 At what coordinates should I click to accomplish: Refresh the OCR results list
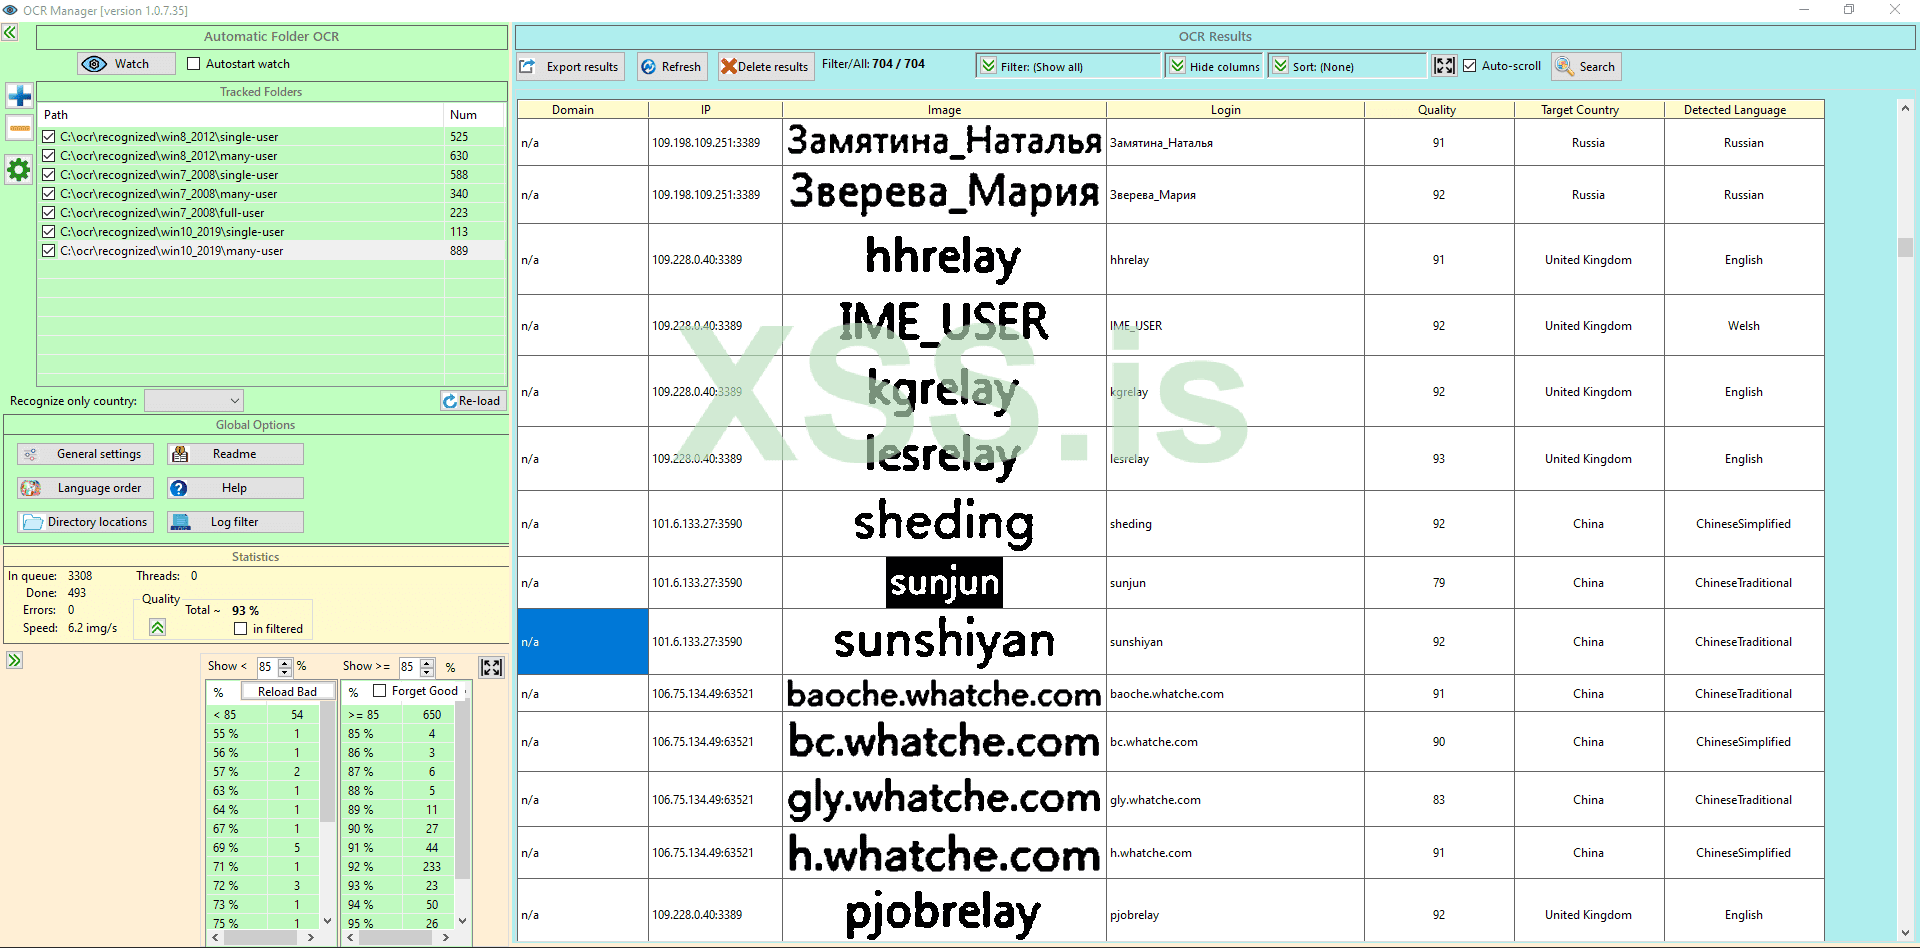click(671, 66)
